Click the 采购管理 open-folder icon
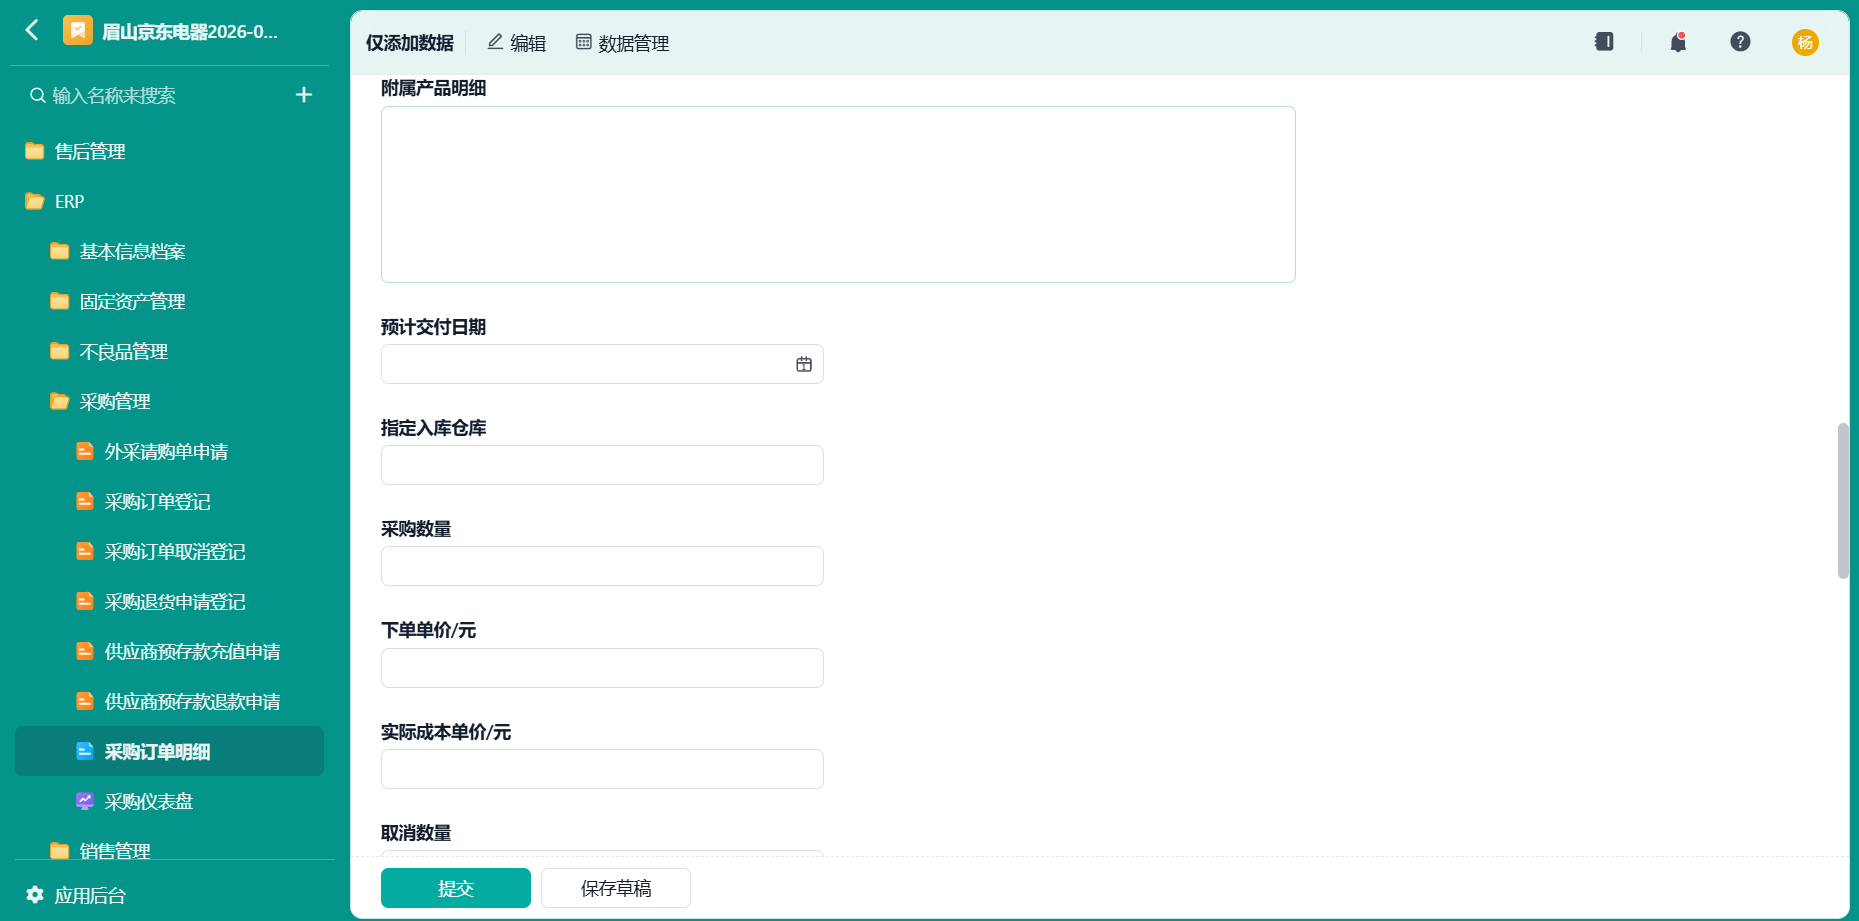This screenshot has width=1859, height=921. 60,401
